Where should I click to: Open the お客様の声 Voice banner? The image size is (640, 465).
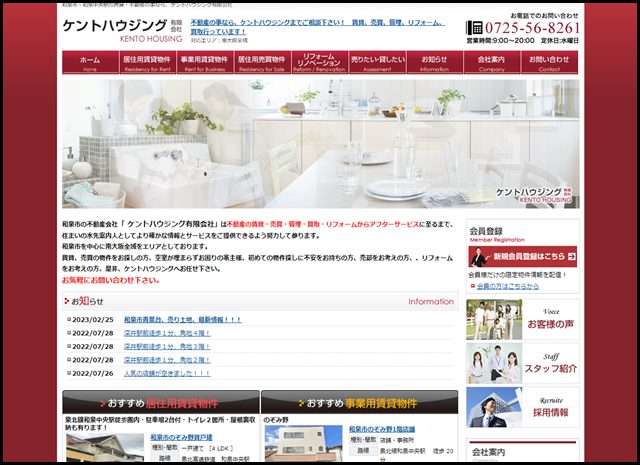(522, 319)
